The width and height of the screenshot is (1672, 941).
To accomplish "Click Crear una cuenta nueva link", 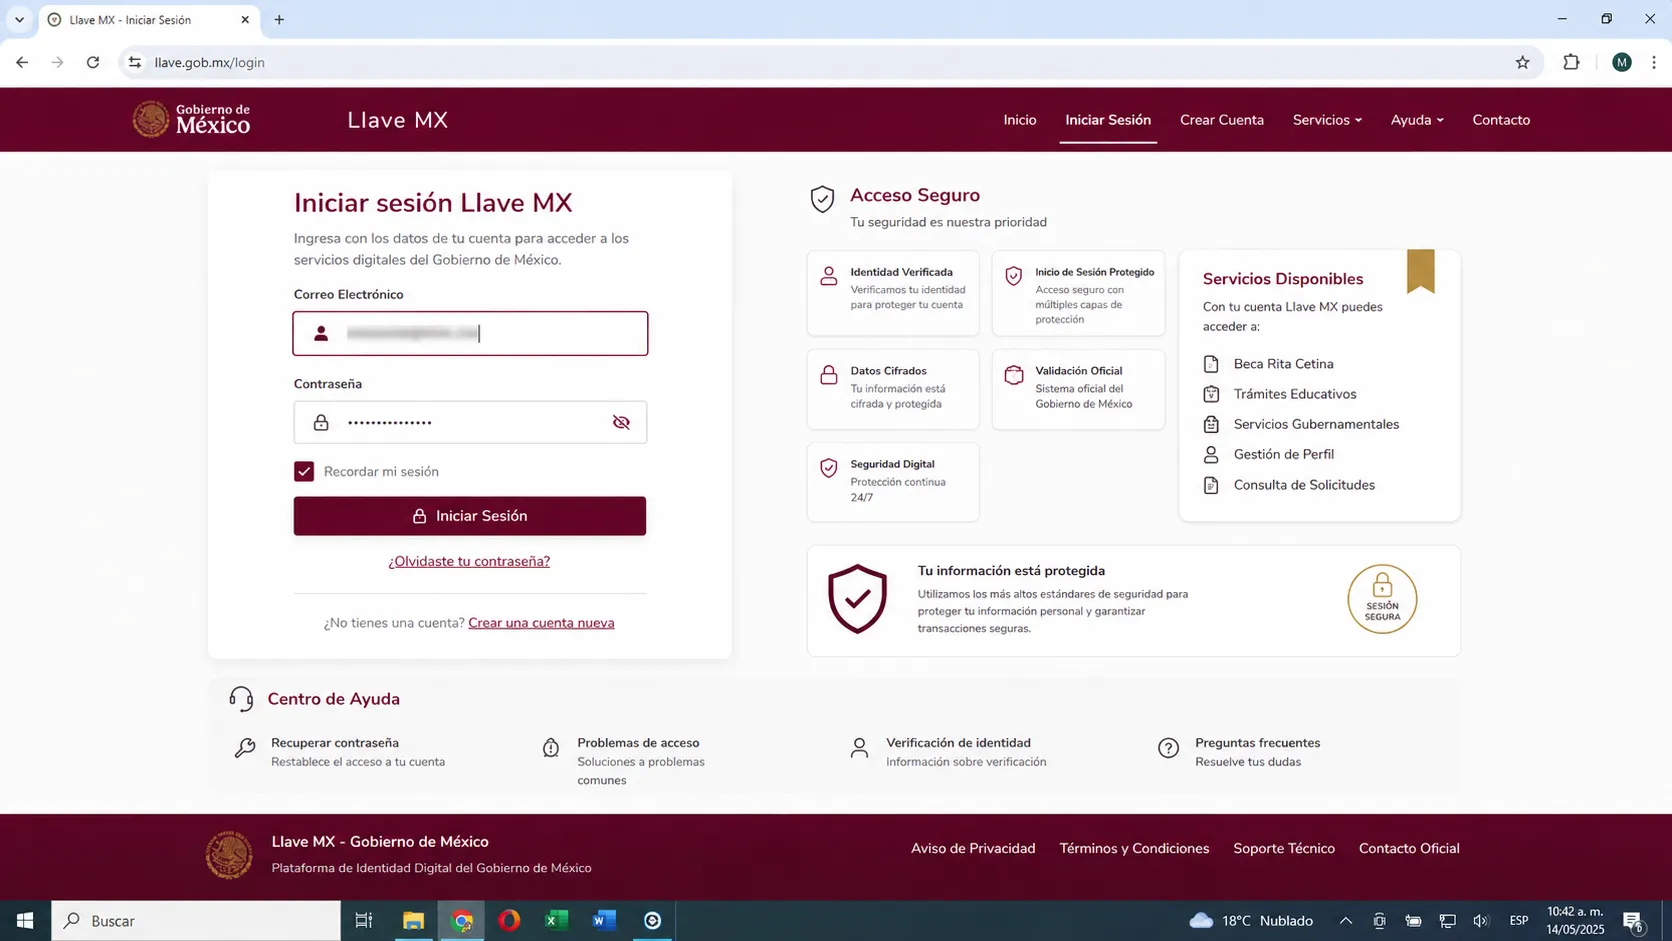I will pyautogui.click(x=541, y=623).
